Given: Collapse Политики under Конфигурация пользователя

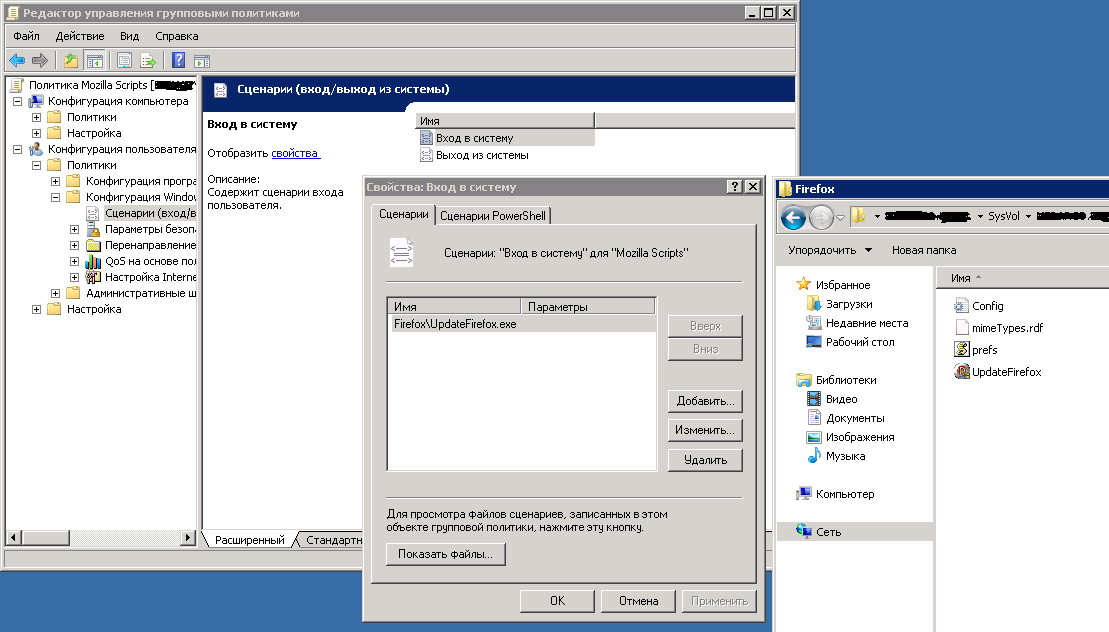Looking at the screenshot, I should tap(37, 165).
